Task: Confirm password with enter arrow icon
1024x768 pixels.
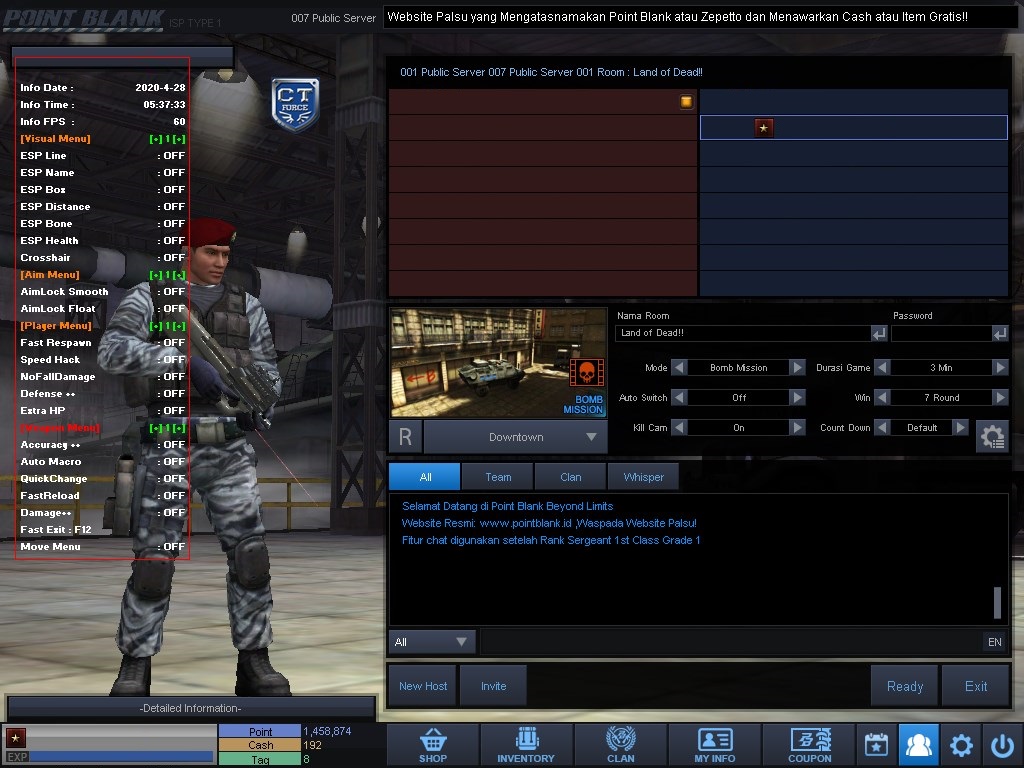Action: [1000, 334]
